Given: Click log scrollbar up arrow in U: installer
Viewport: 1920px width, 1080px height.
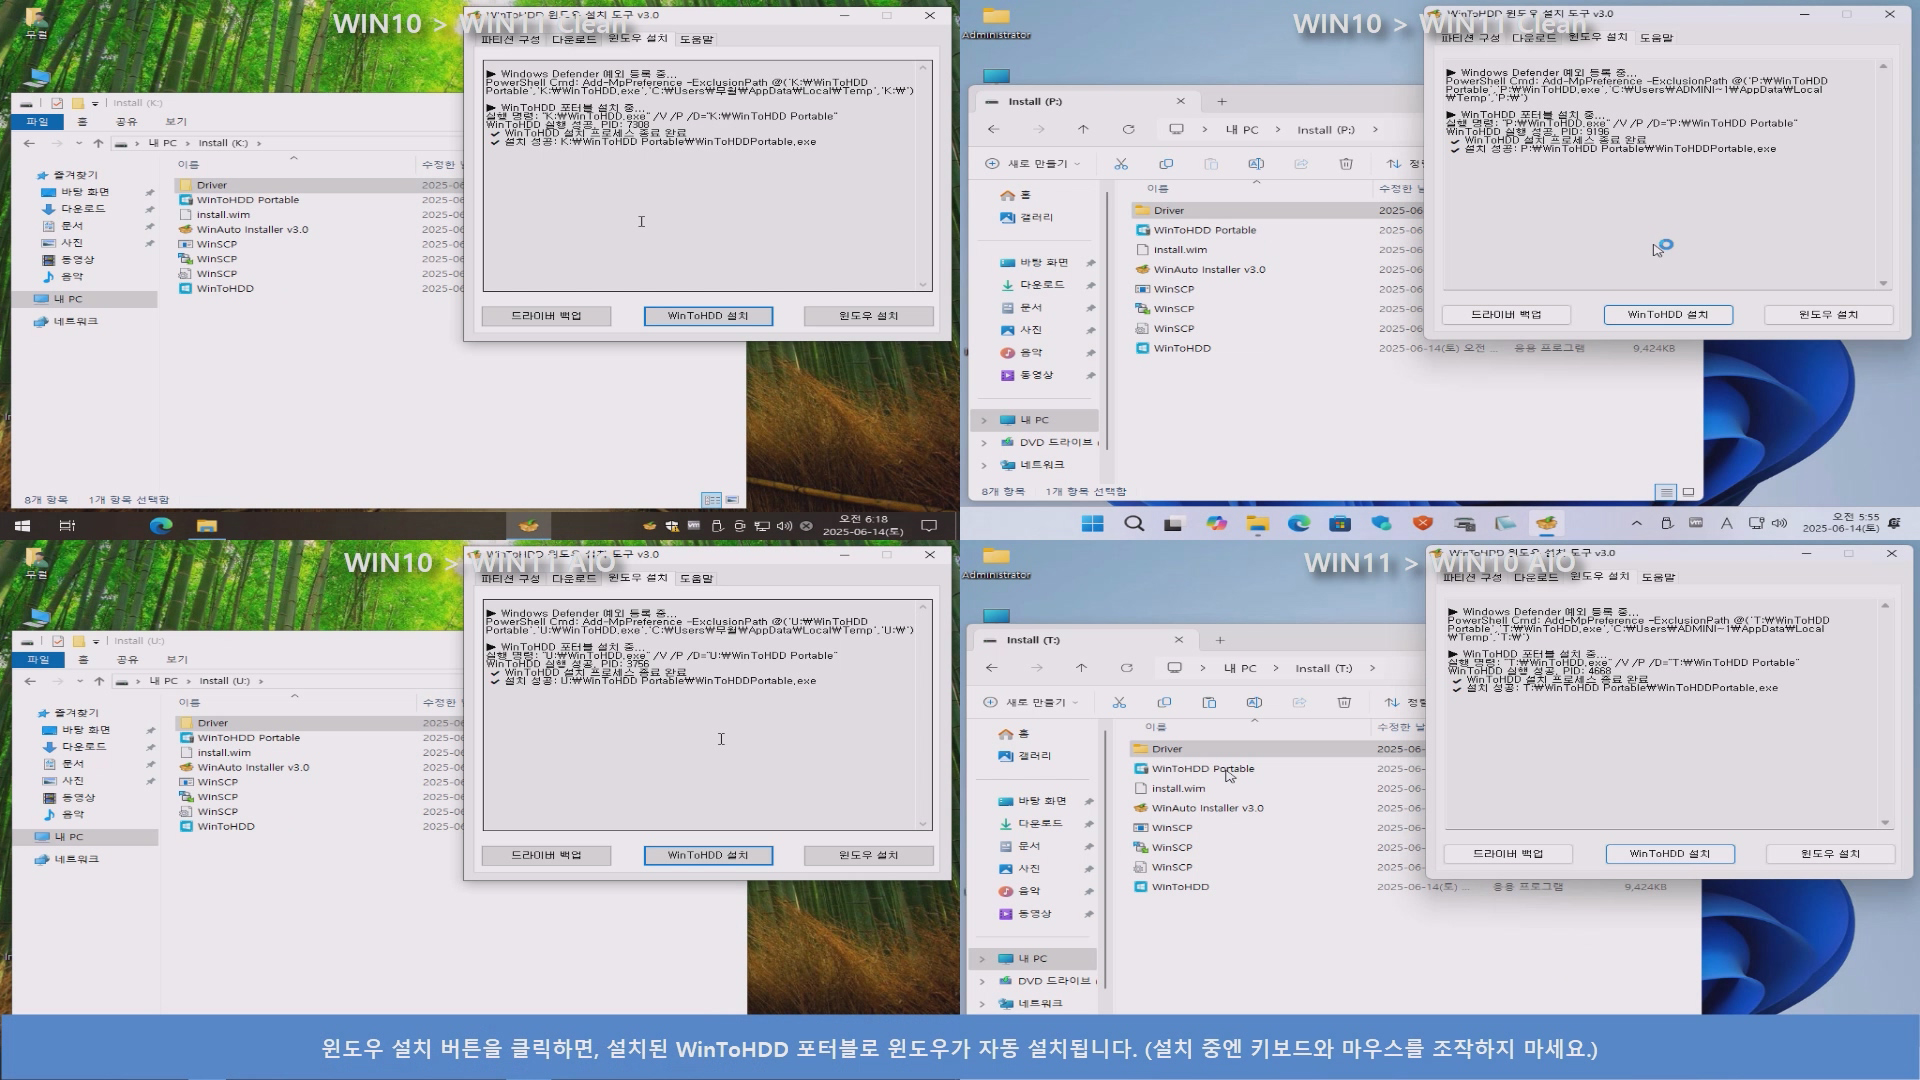Looking at the screenshot, I should point(923,608).
